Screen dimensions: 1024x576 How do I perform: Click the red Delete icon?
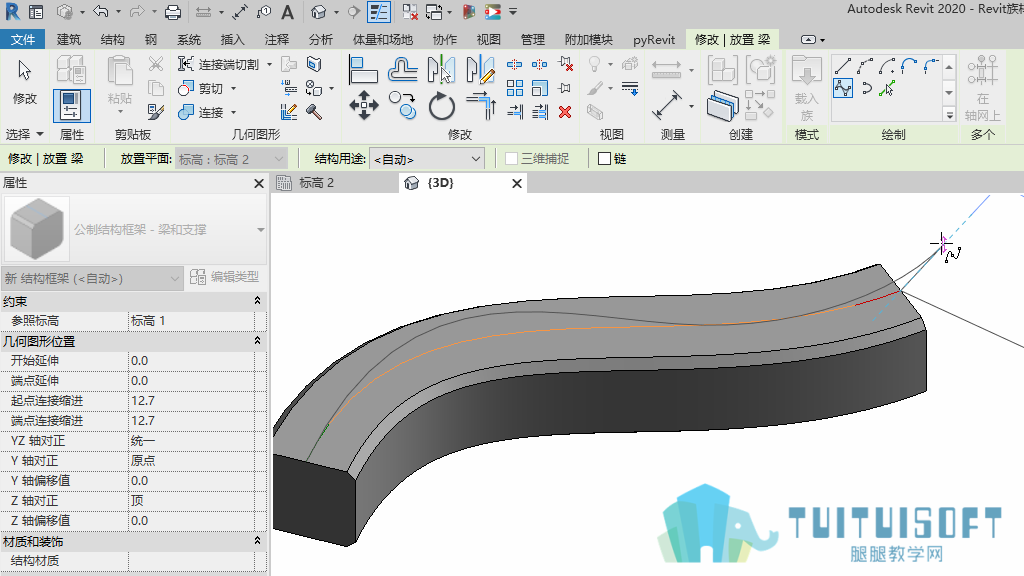565,112
